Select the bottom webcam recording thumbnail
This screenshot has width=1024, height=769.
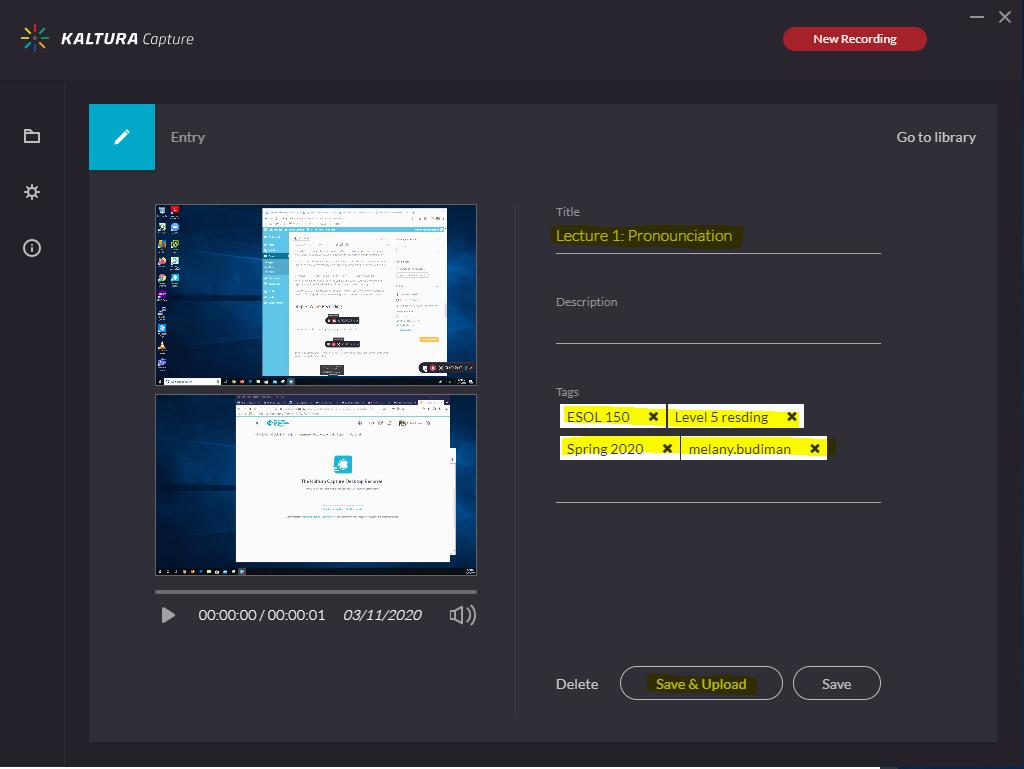tap(315, 485)
